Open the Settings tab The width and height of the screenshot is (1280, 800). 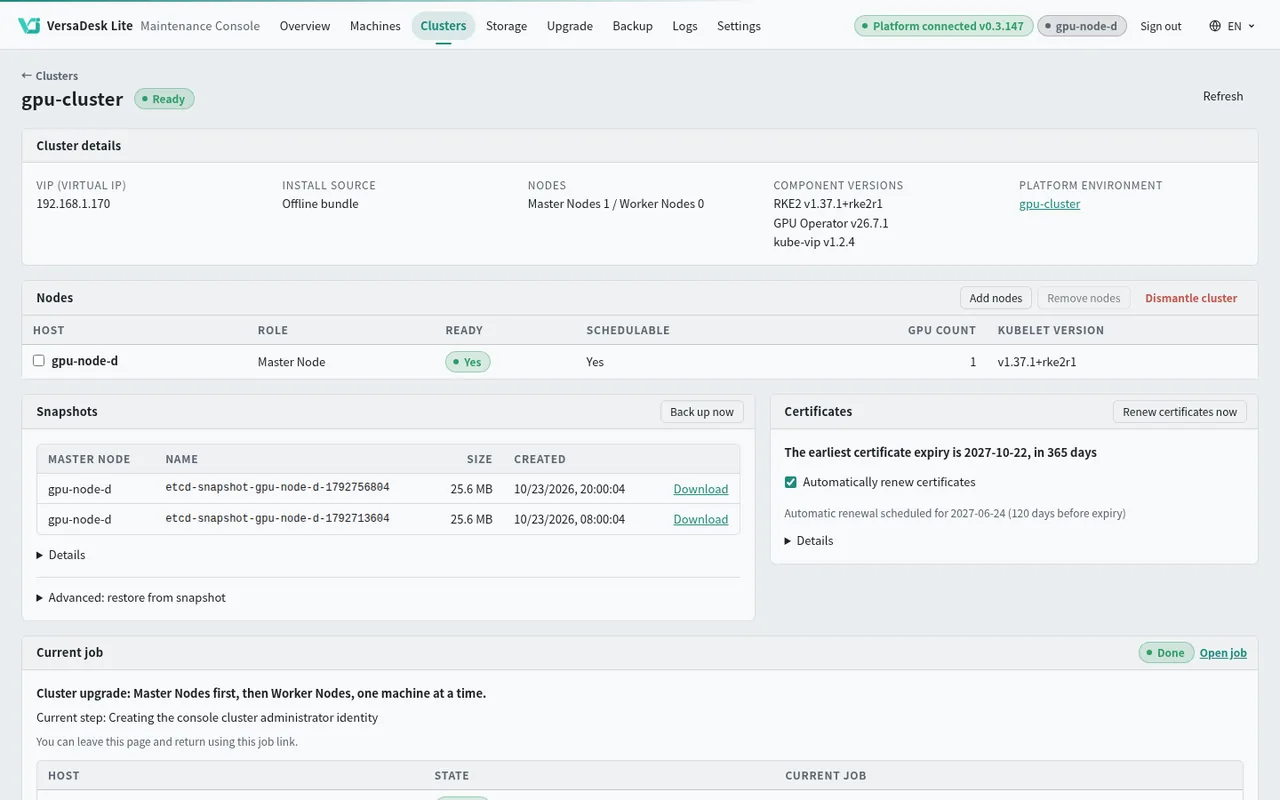coord(739,26)
